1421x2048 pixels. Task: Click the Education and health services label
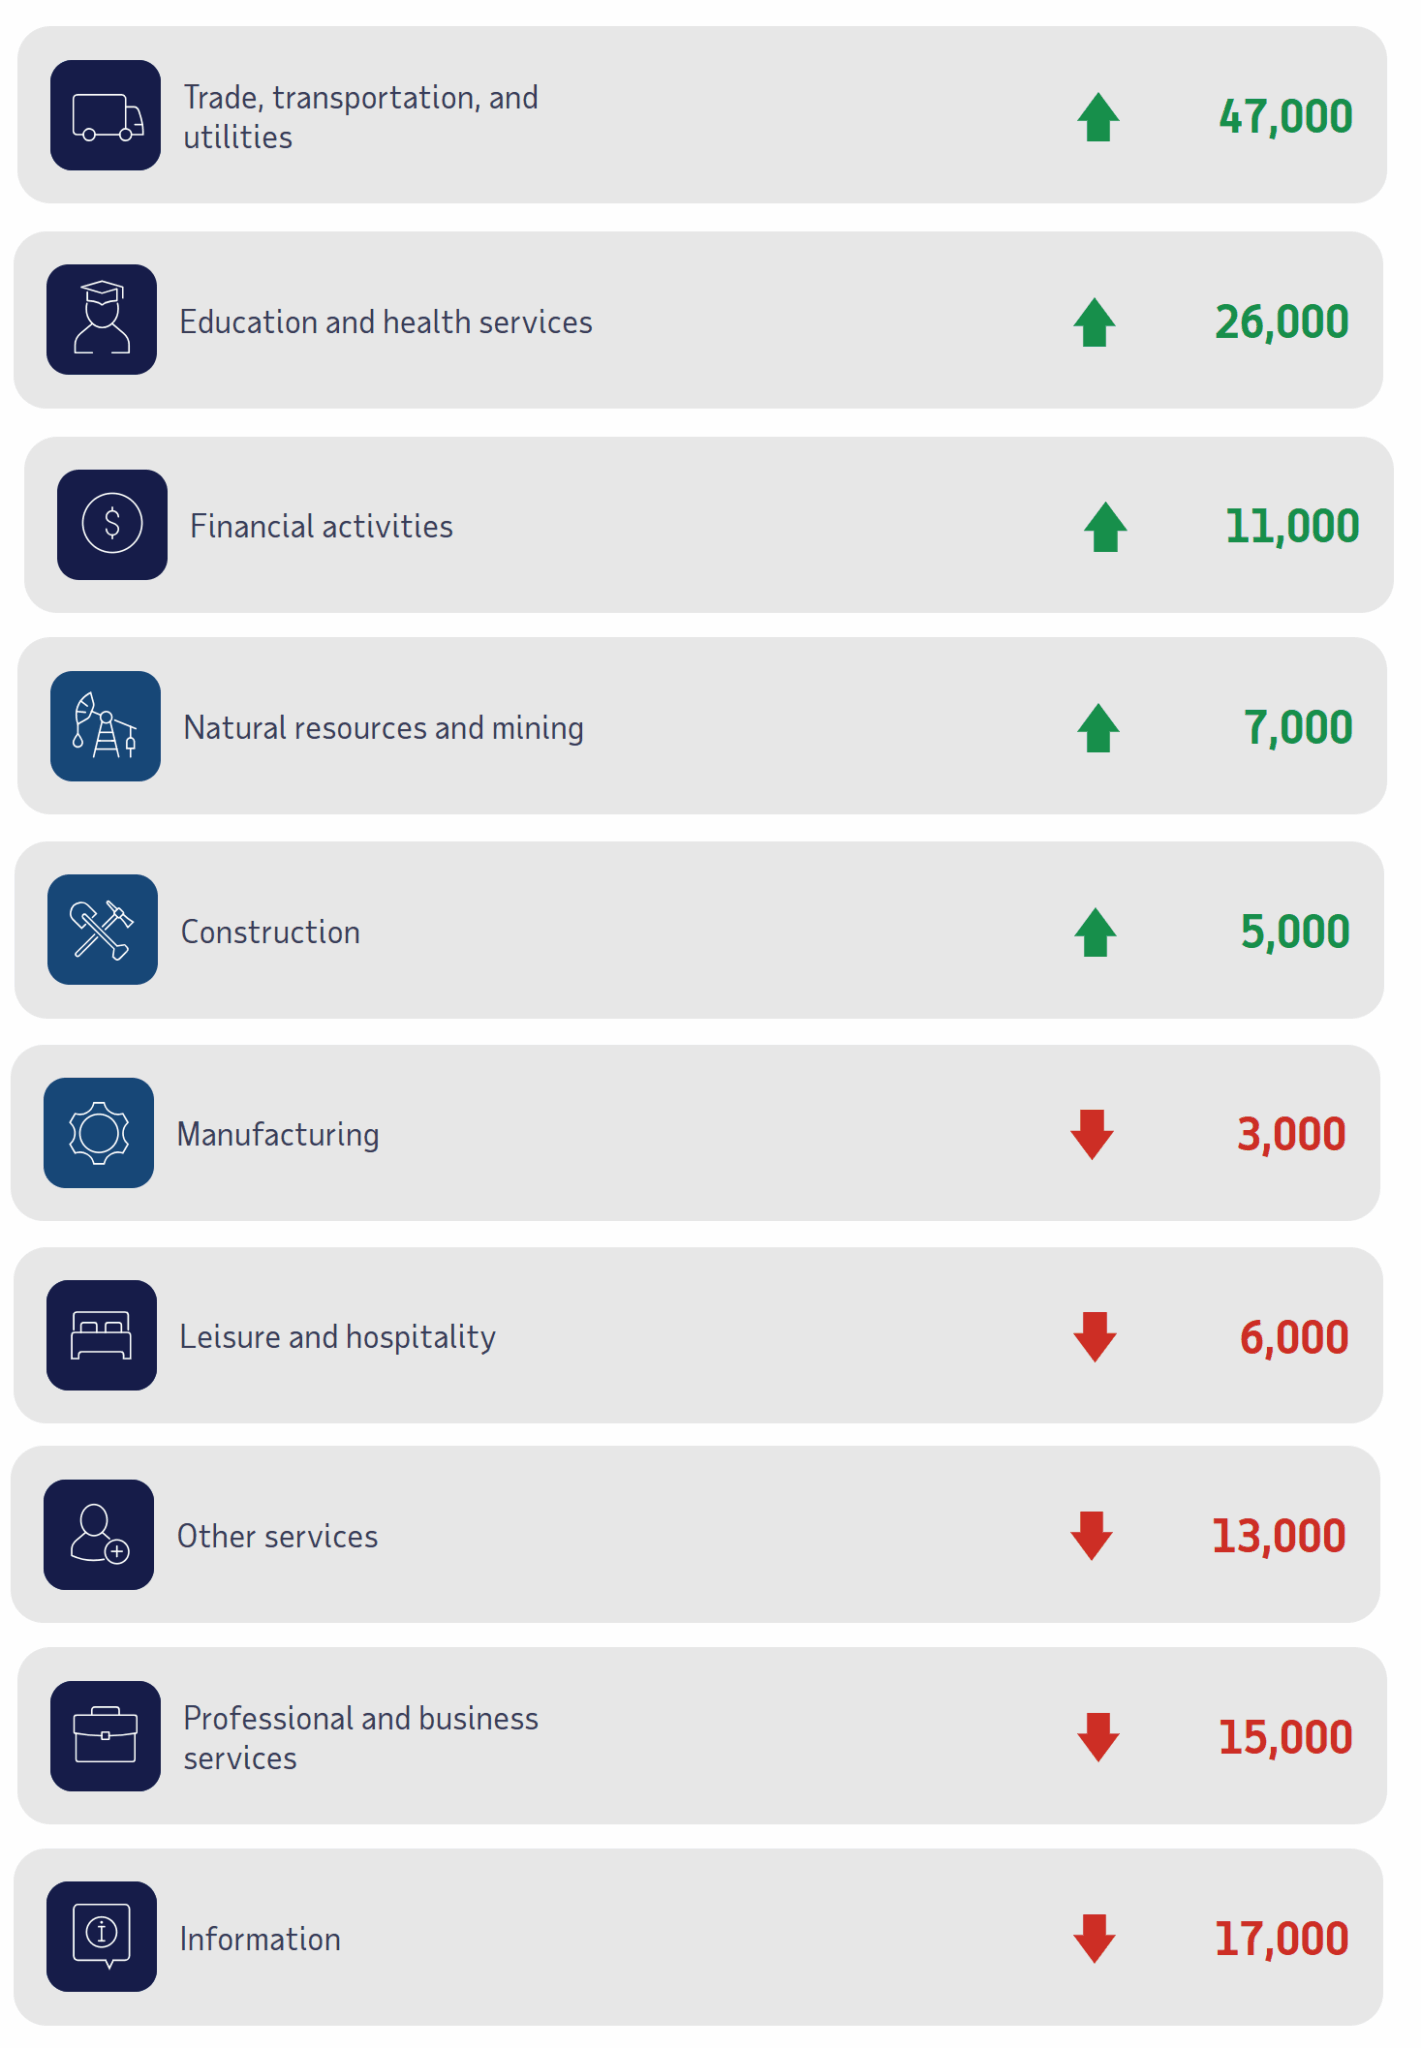coord(386,322)
